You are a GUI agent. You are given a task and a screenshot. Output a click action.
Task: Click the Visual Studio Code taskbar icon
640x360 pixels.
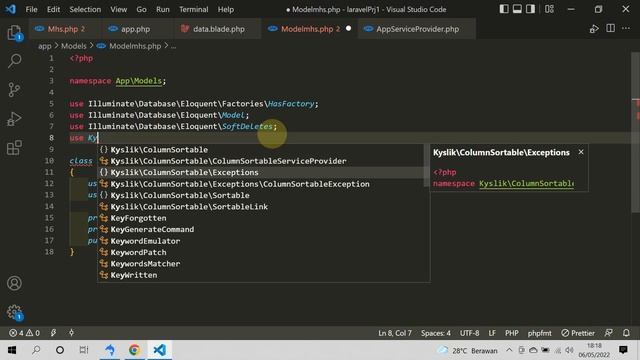[160, 350]
